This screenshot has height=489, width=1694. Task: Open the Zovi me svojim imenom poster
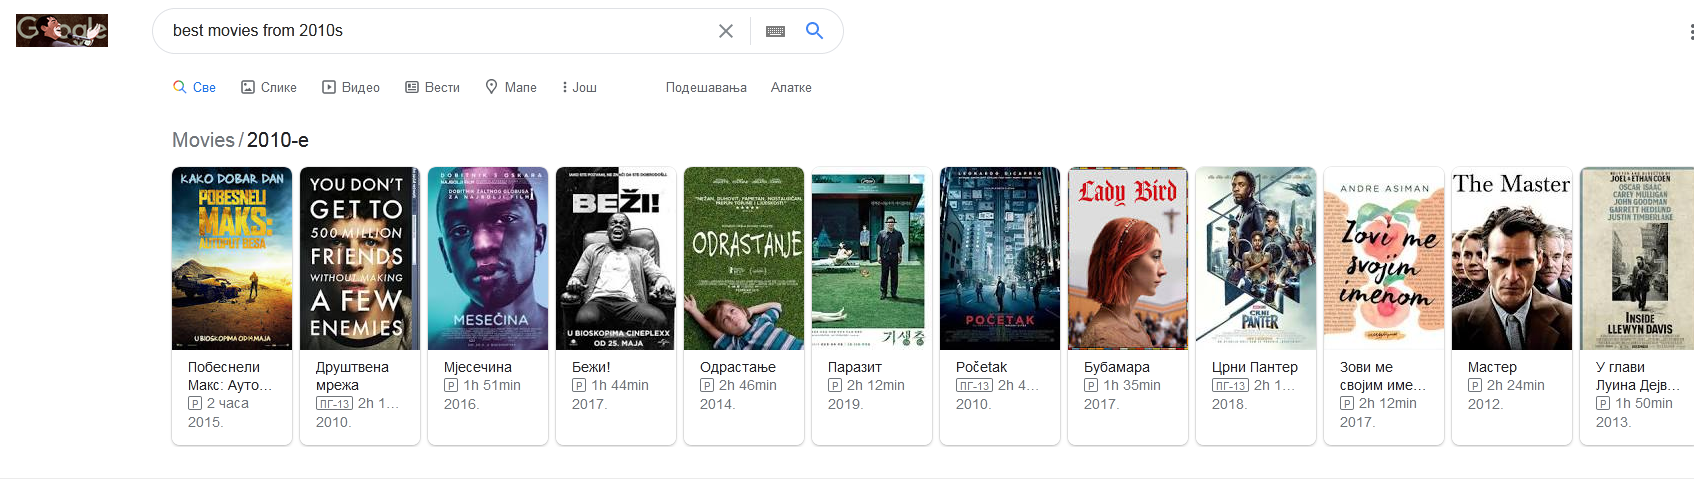click(1384, 258)
